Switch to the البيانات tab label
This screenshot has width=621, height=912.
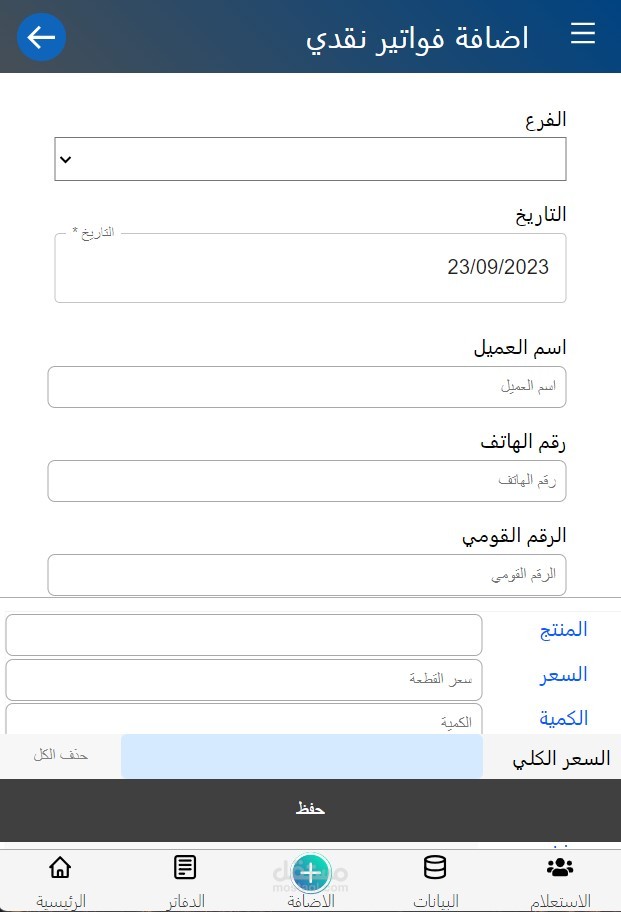(x=436, y=901)
